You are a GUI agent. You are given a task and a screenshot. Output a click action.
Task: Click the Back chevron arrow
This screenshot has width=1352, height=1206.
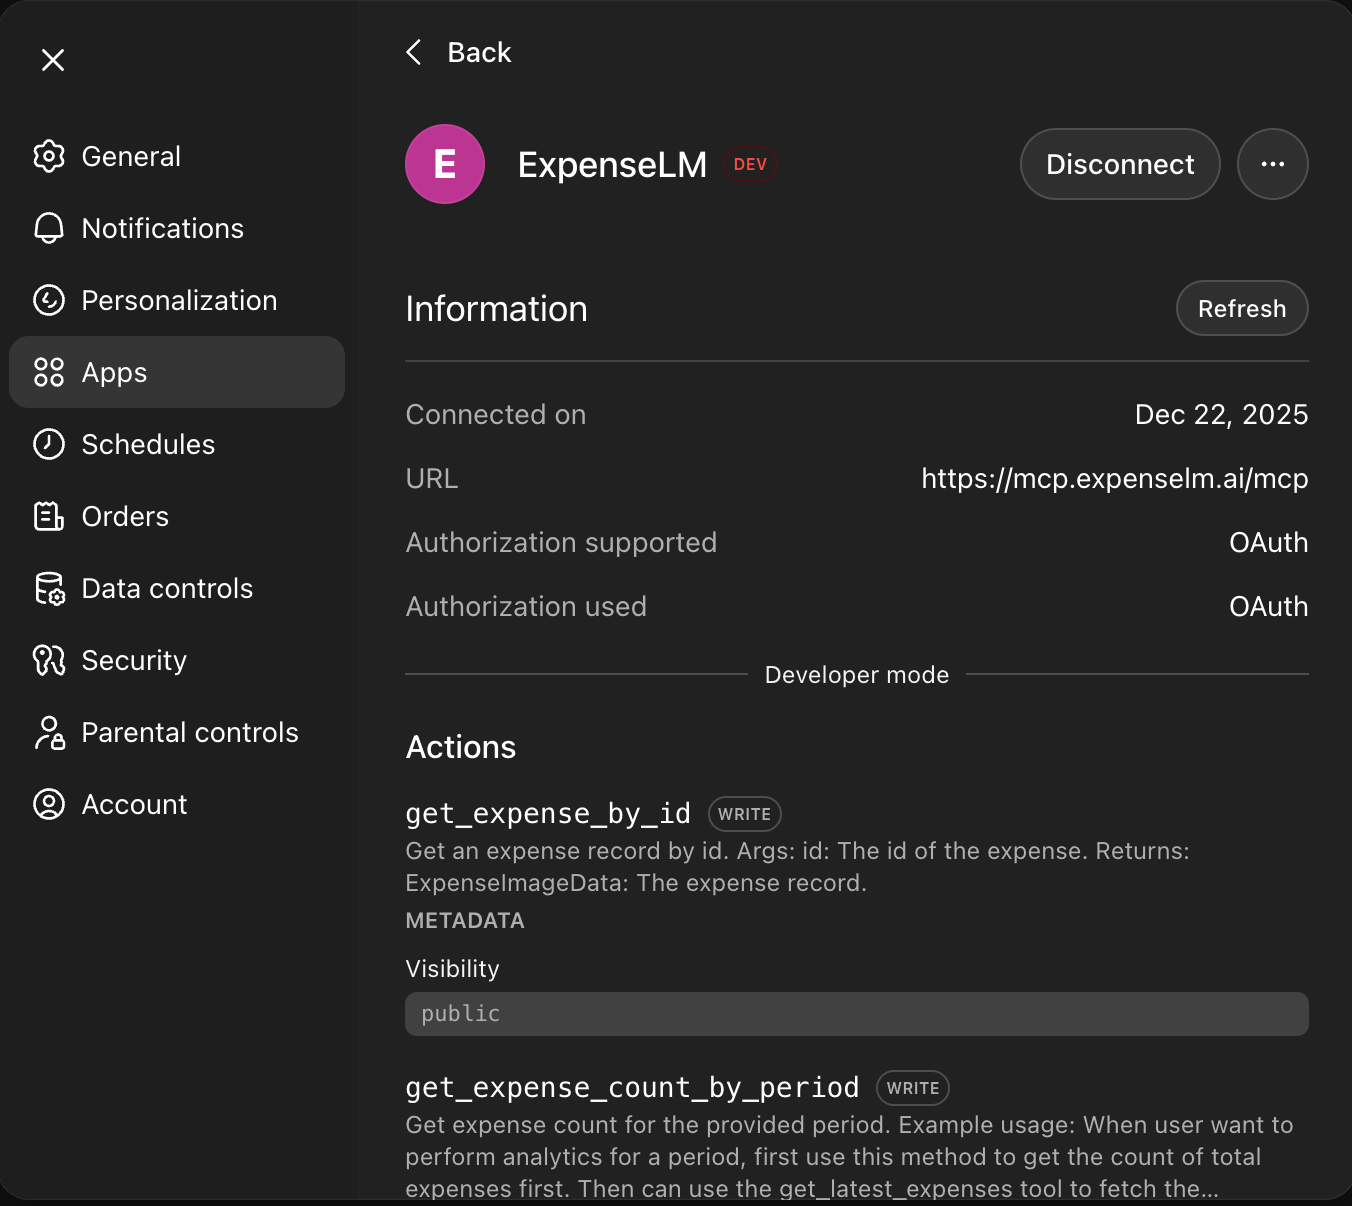[414, 52]
